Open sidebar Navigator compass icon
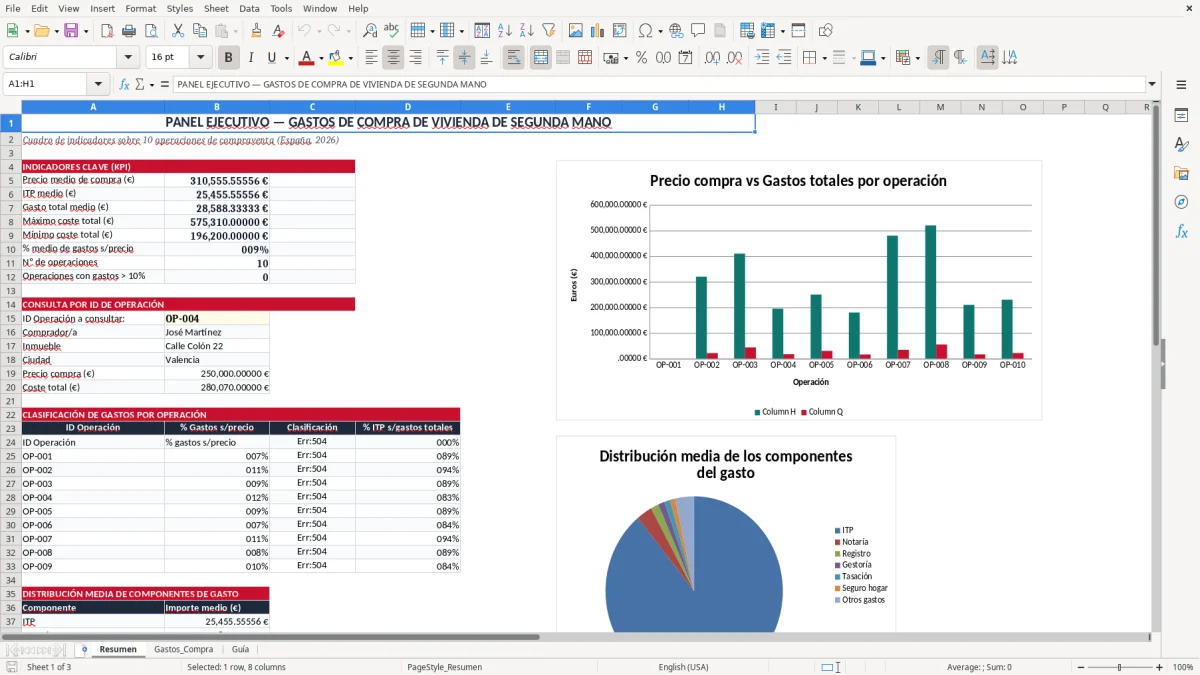1200x675 pixels. coord(1181,202)
